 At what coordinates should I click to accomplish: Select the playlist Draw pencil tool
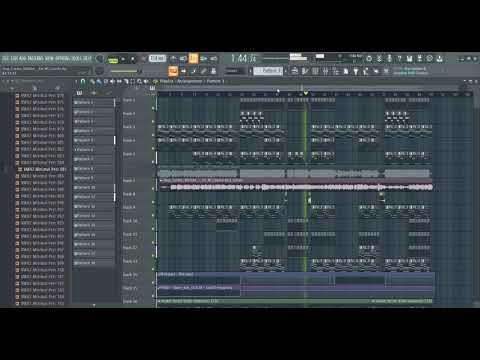[x=92, y=81]
